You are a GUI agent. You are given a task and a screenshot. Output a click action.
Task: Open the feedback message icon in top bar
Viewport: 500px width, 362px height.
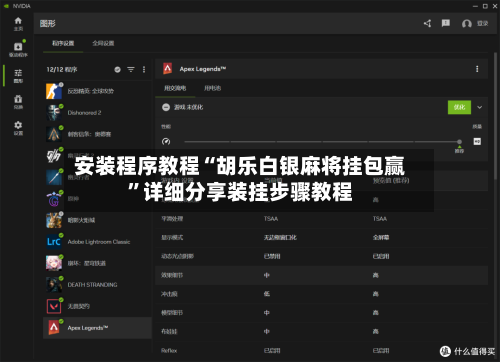(x=446, y=23)
